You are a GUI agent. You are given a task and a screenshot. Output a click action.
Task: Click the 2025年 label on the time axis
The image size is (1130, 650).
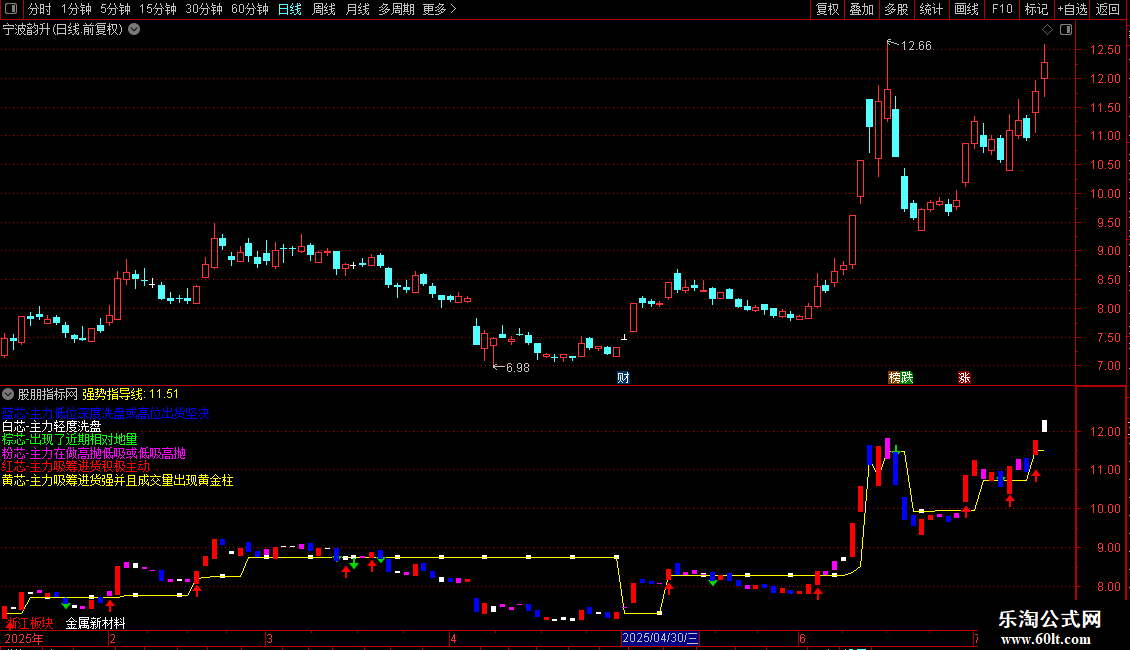[x=24, y=638]
